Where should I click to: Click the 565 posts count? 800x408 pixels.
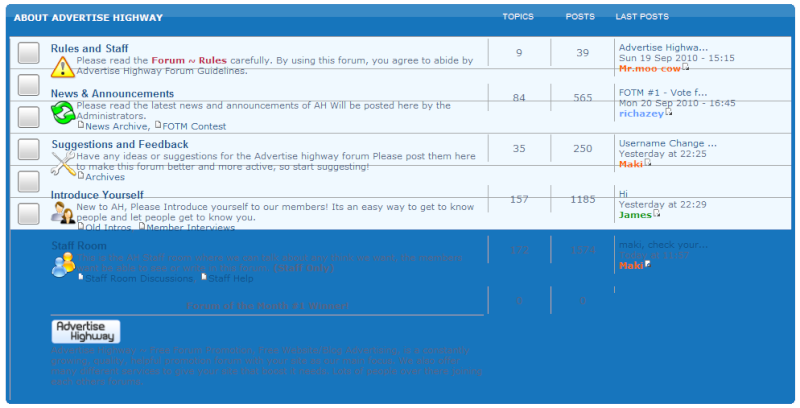click(583, 97)
